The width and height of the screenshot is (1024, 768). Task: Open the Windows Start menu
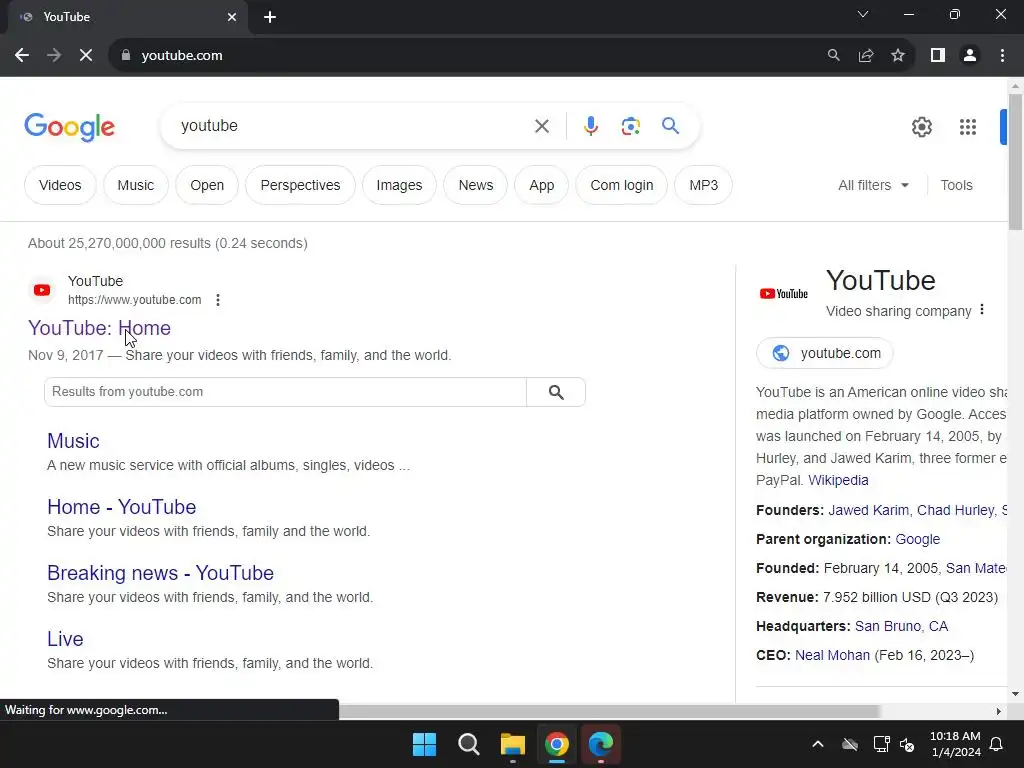tap(424, 744)
